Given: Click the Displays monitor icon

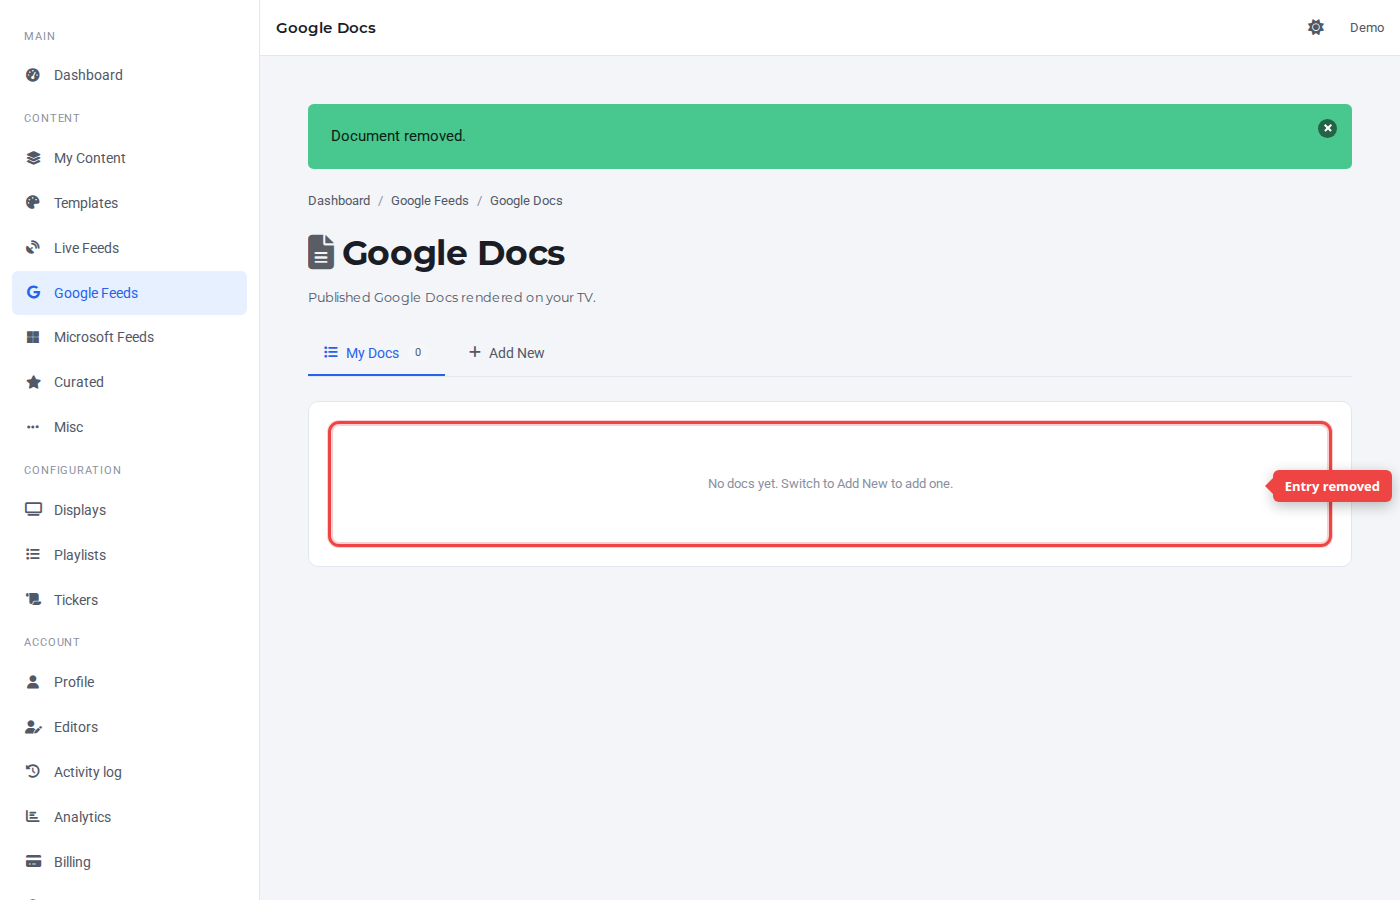Looking at the screenshot, I should 33,510.
